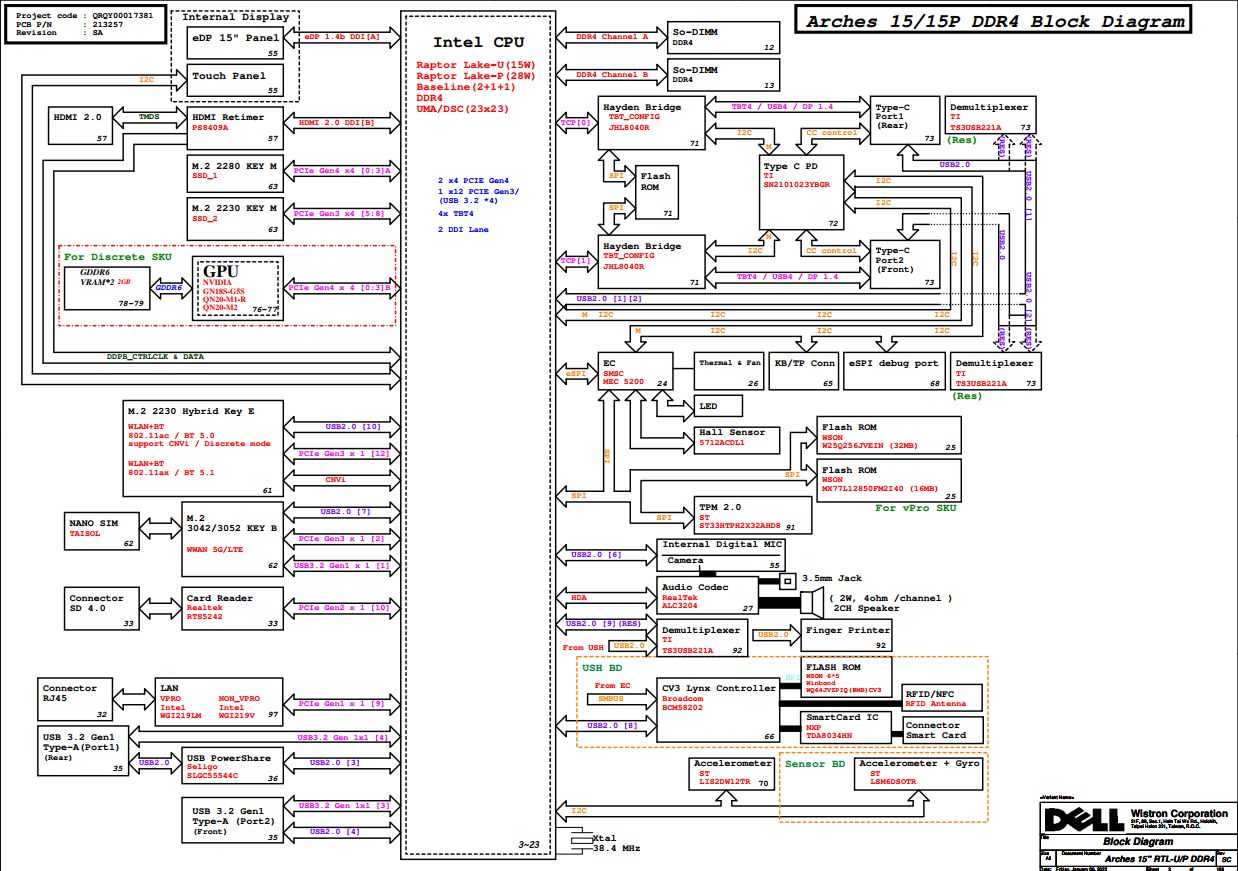Select the DDPB_CTRLCLK & DATA bus label

click(x=155, y=356)
